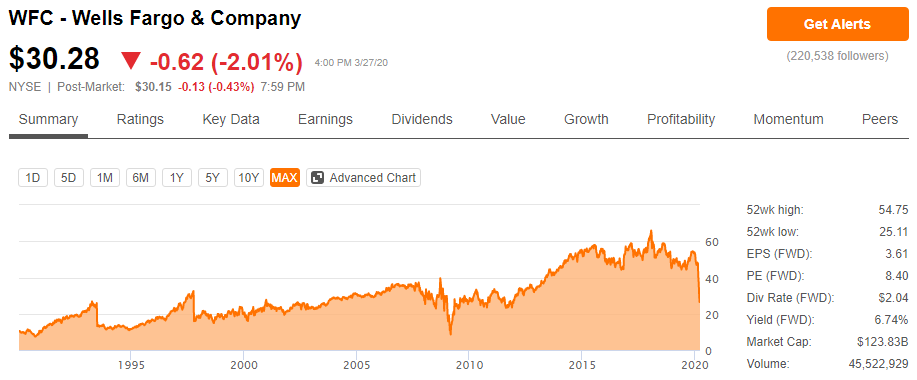917x380 pixels.
Task: Pick the 10Y chart range
Action: [249, 178]
